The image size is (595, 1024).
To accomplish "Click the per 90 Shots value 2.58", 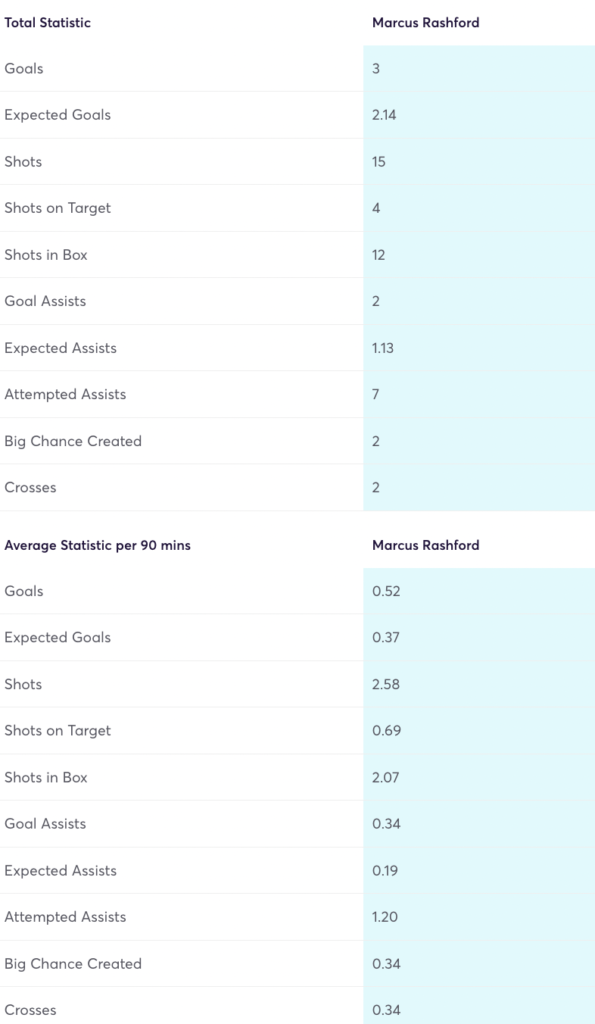I will (x=386, y=684).
